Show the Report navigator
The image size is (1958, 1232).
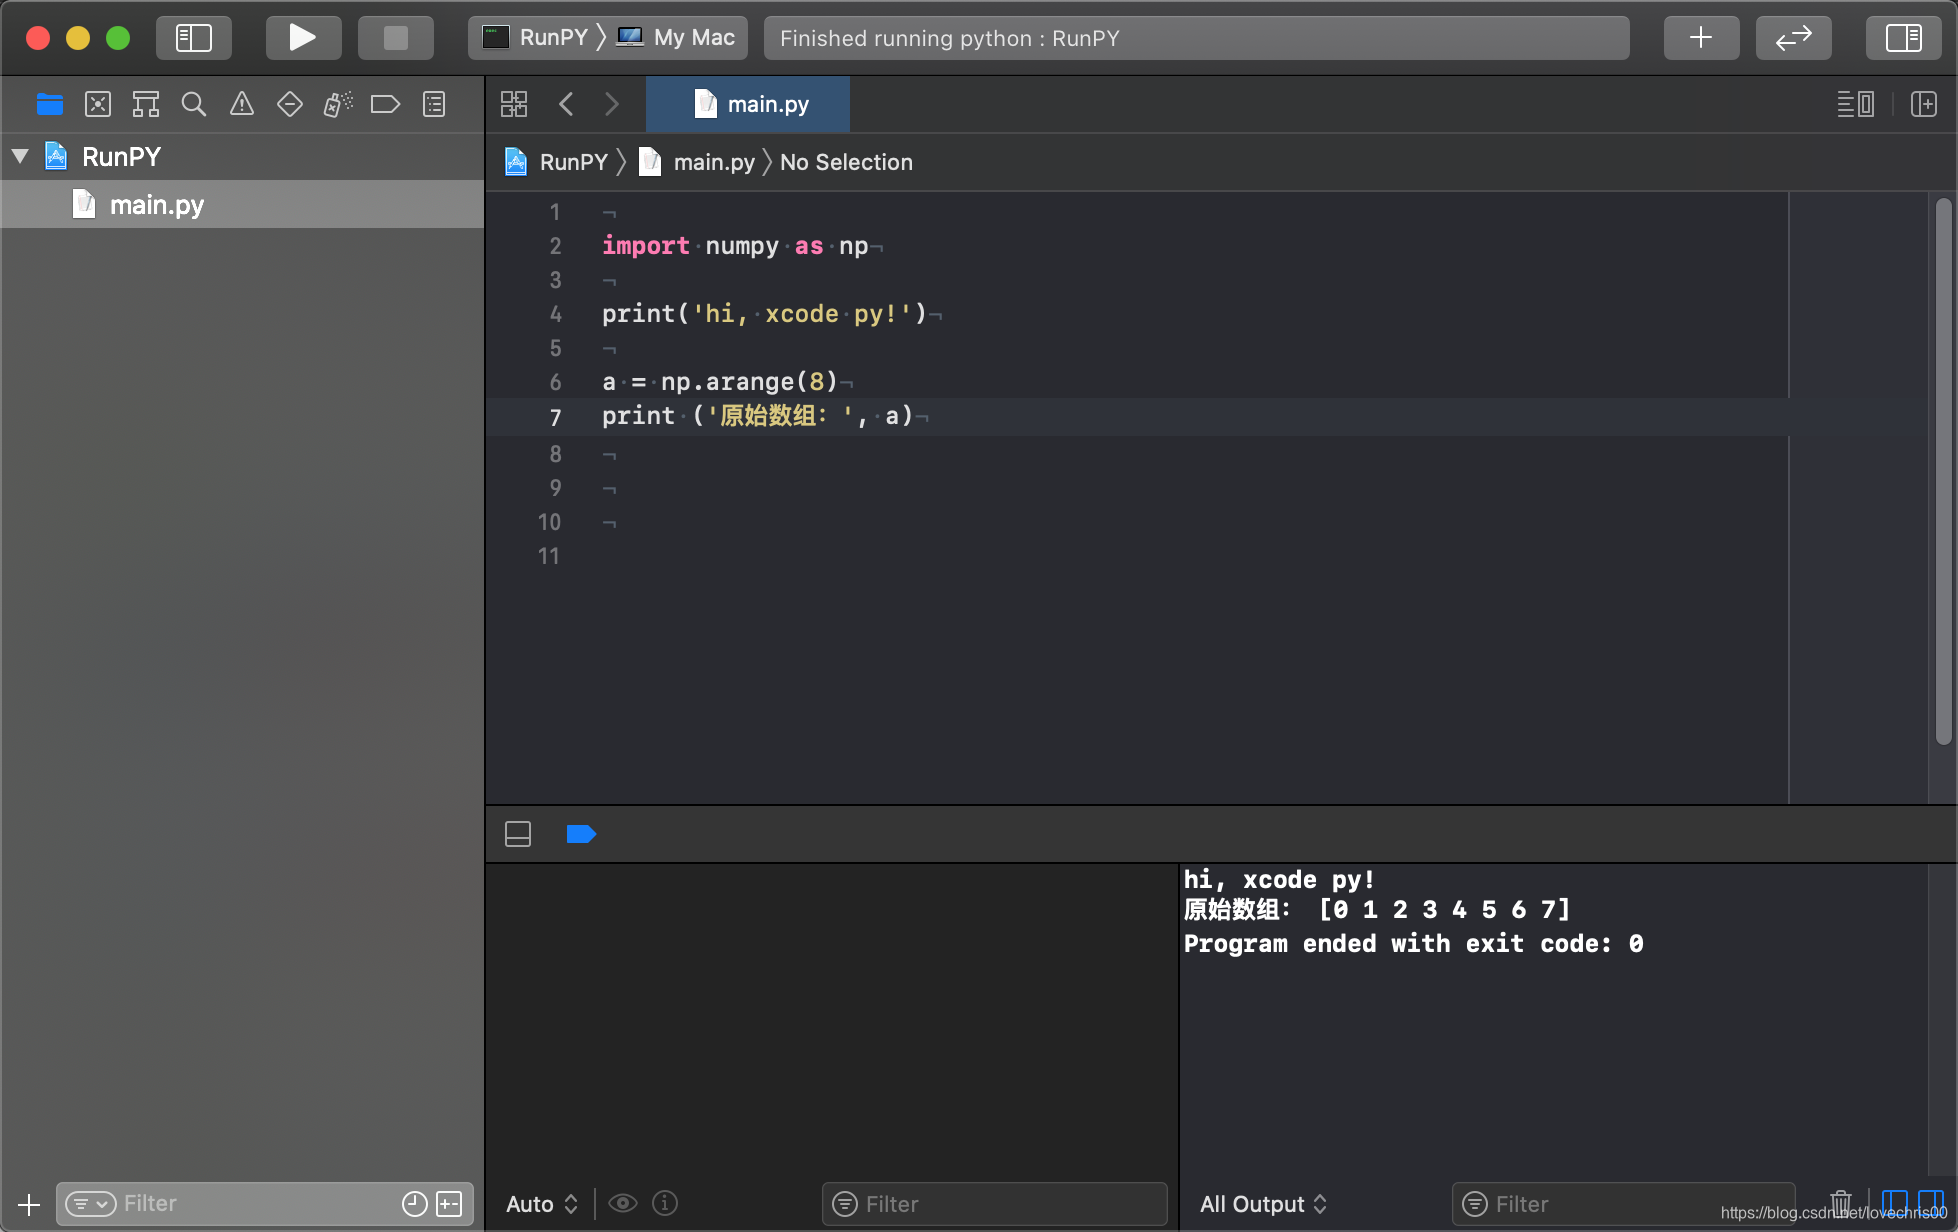click(x=434, y=104)
